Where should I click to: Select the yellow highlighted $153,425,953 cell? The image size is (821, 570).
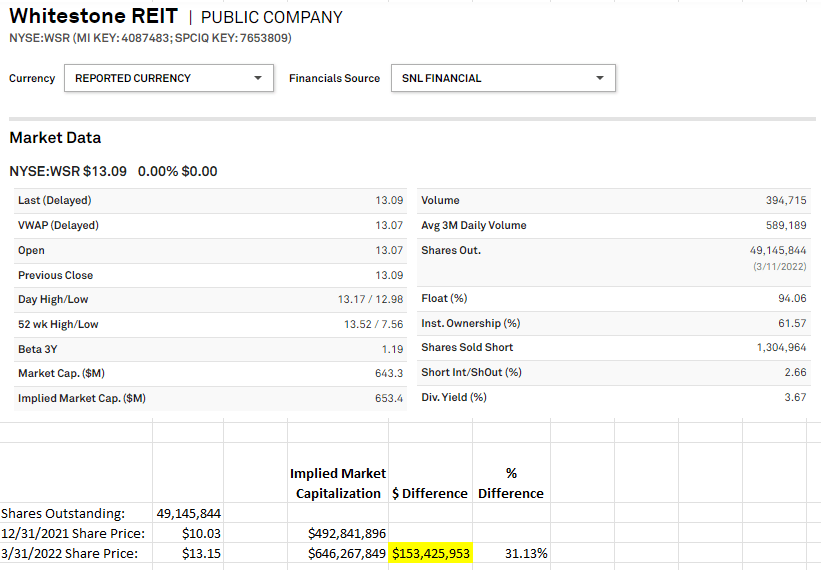[430, 553]
